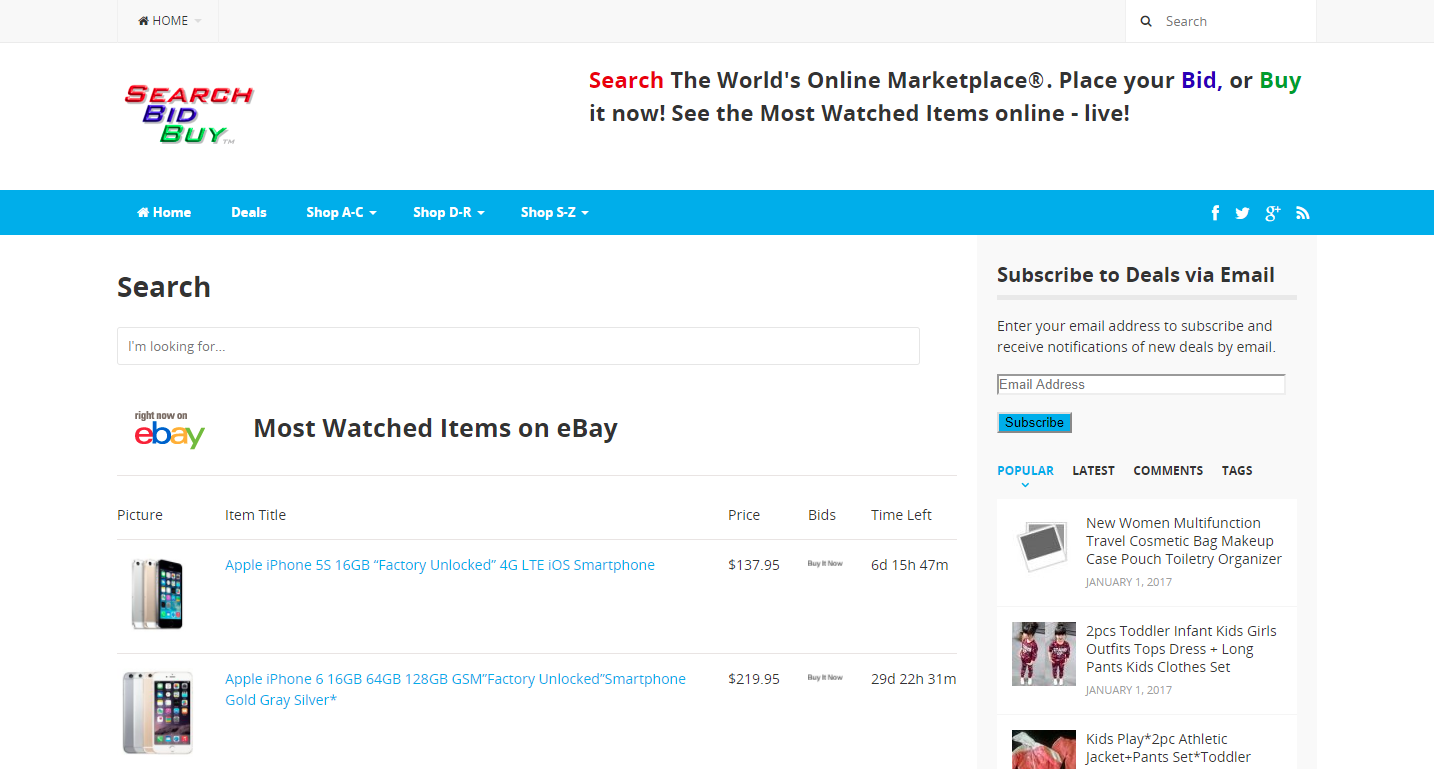The height and width of the screenshot is (769, 1434).
Task: Click the '29d 22h 31m' time left
Action: (914, 679)
